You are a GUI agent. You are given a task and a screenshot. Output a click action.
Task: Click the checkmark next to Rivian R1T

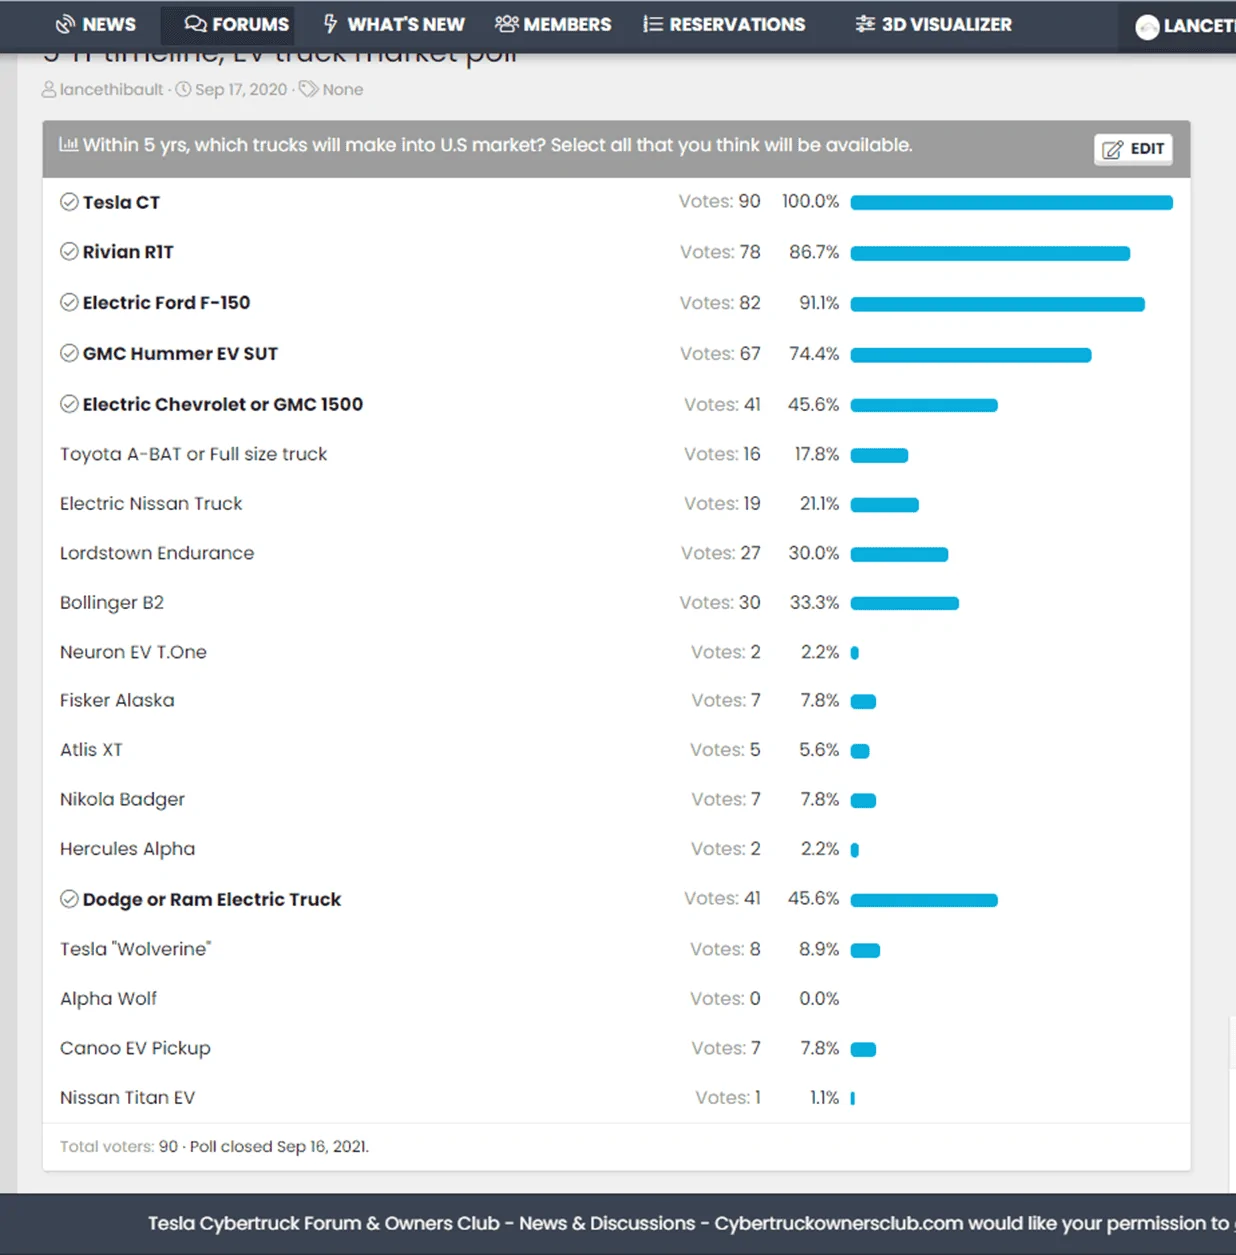click(69, 252)
